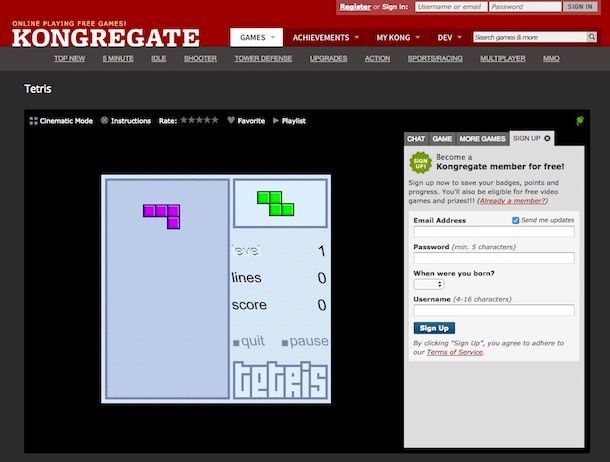
Task: Click the next-piece preview box
Action: [x=280, y=203]
